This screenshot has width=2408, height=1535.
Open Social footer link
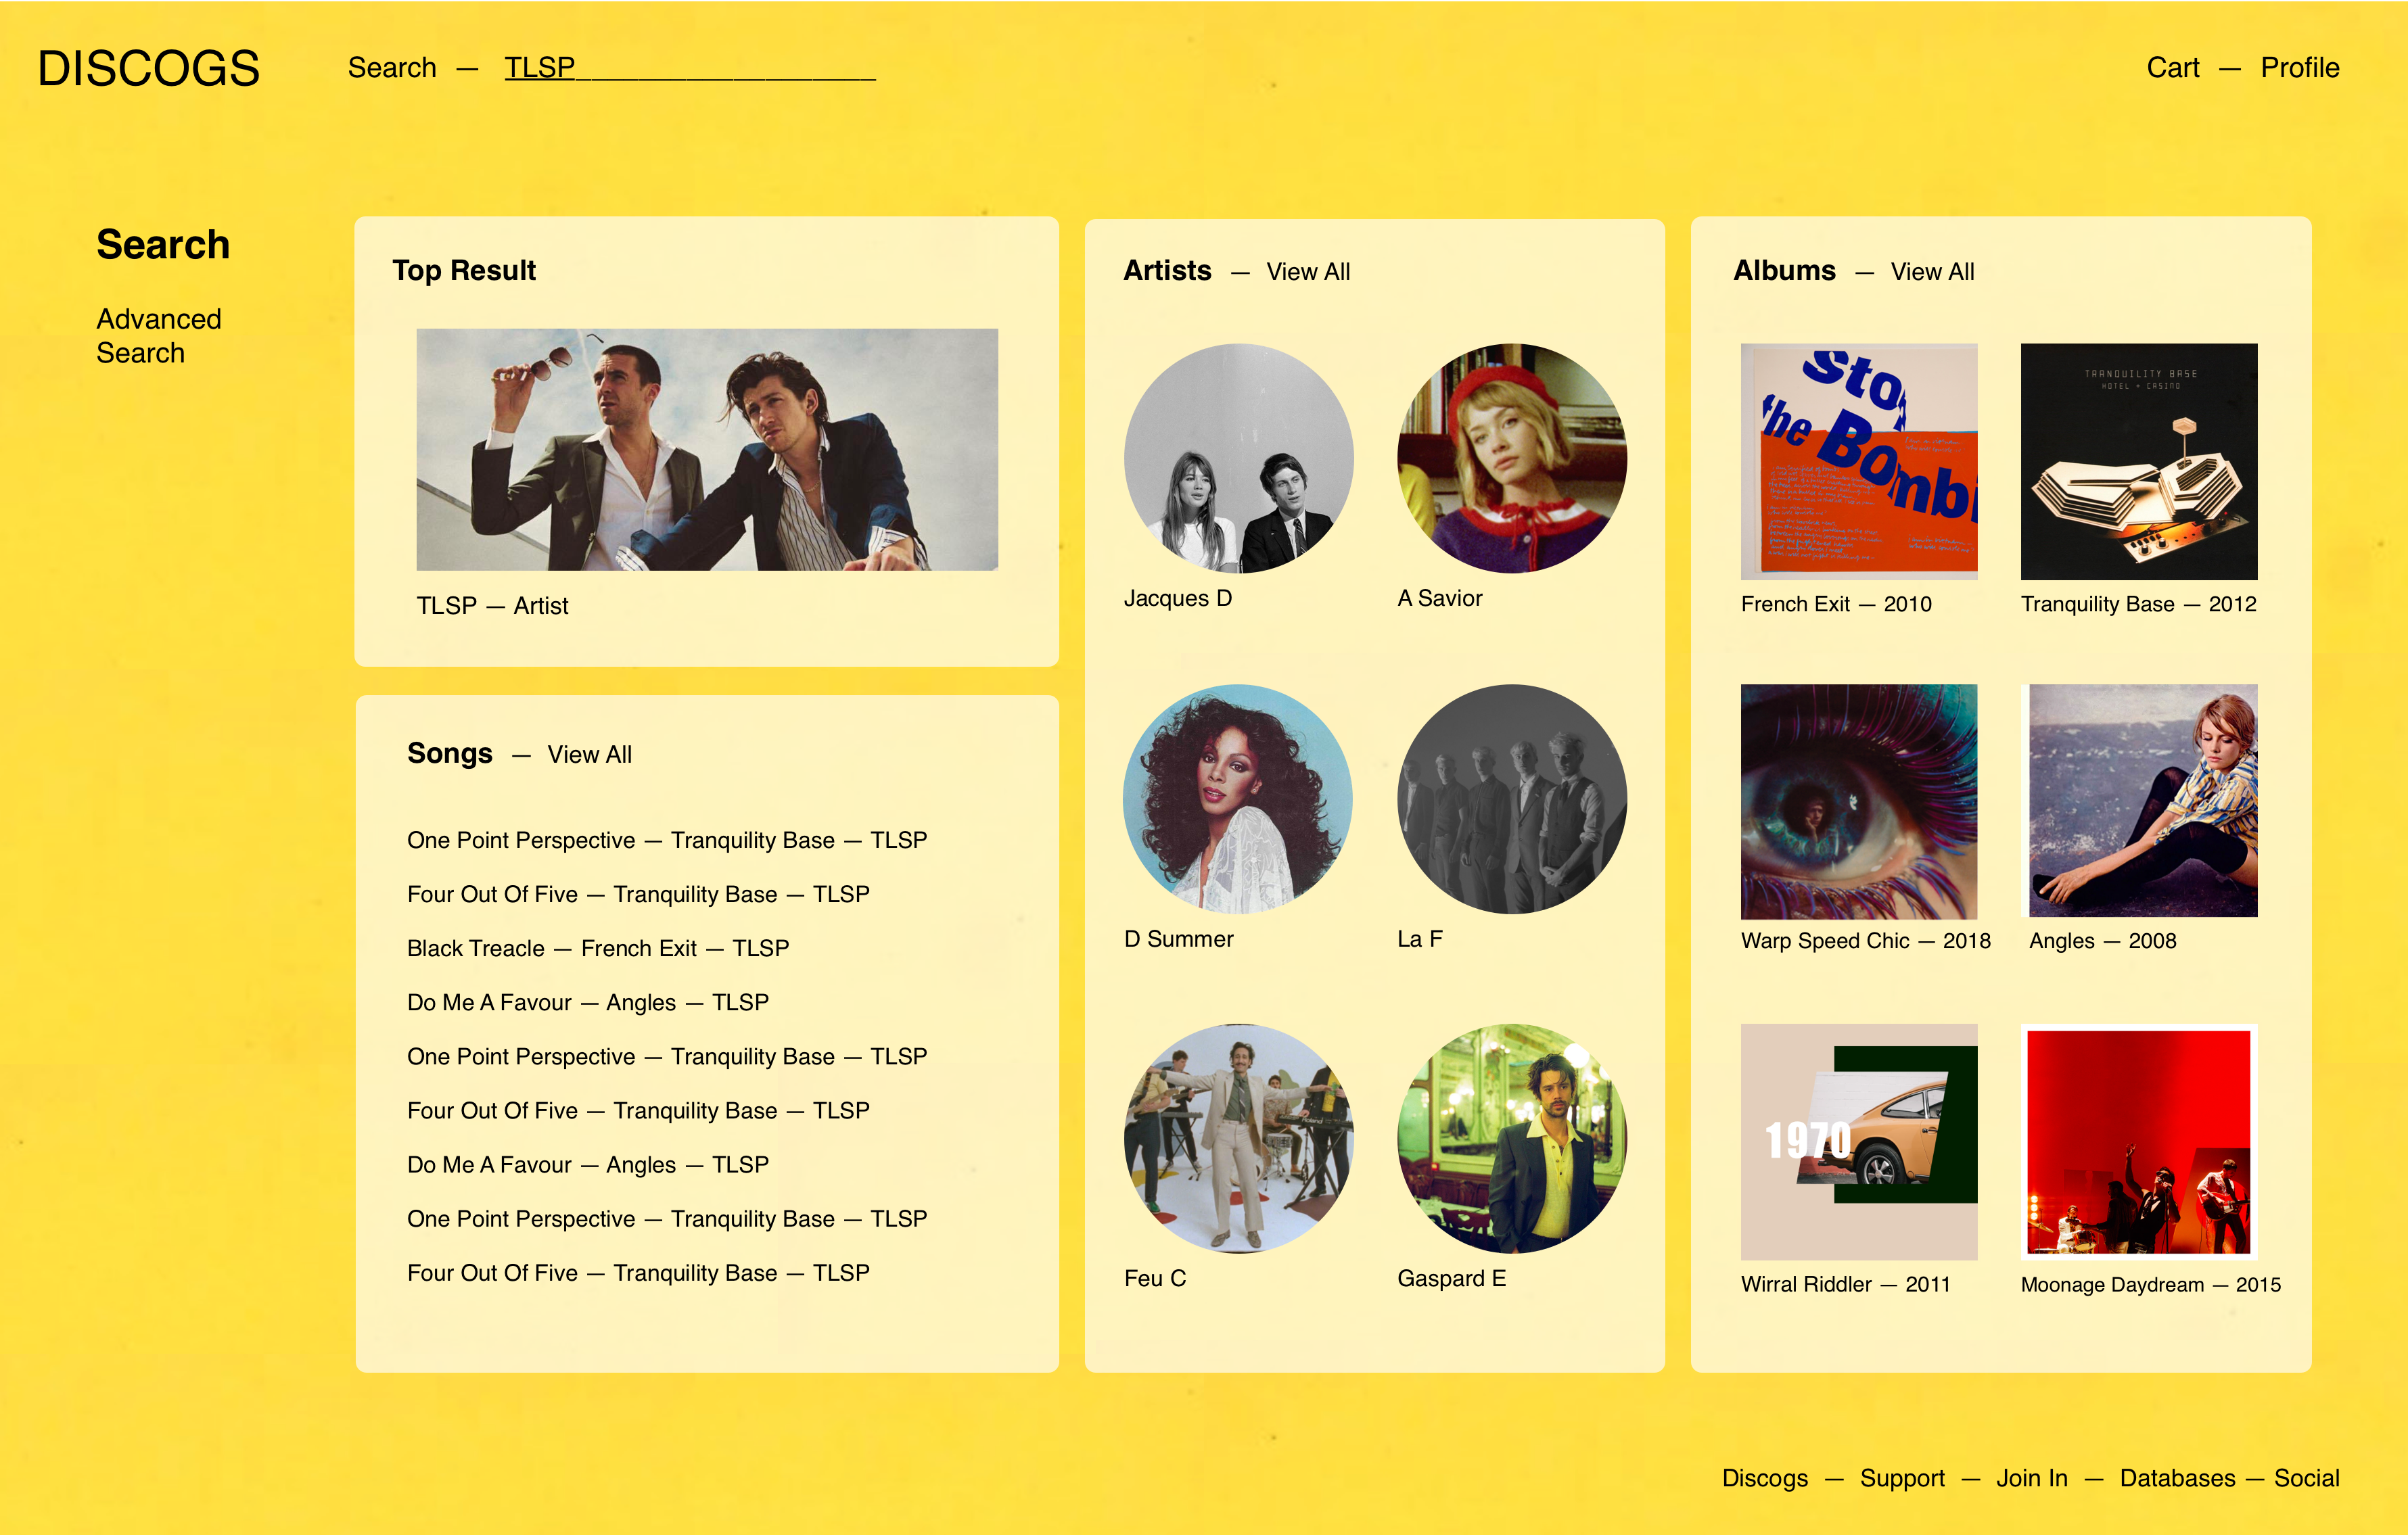2306,1478
